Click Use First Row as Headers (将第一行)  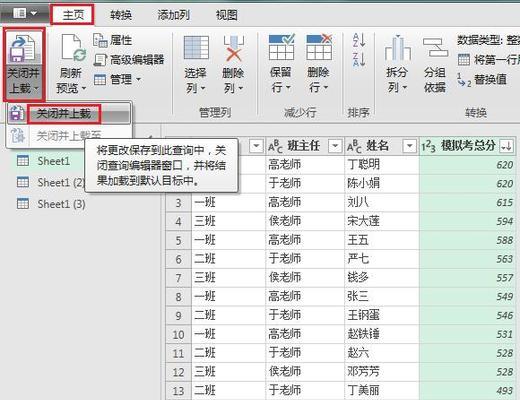488,60
